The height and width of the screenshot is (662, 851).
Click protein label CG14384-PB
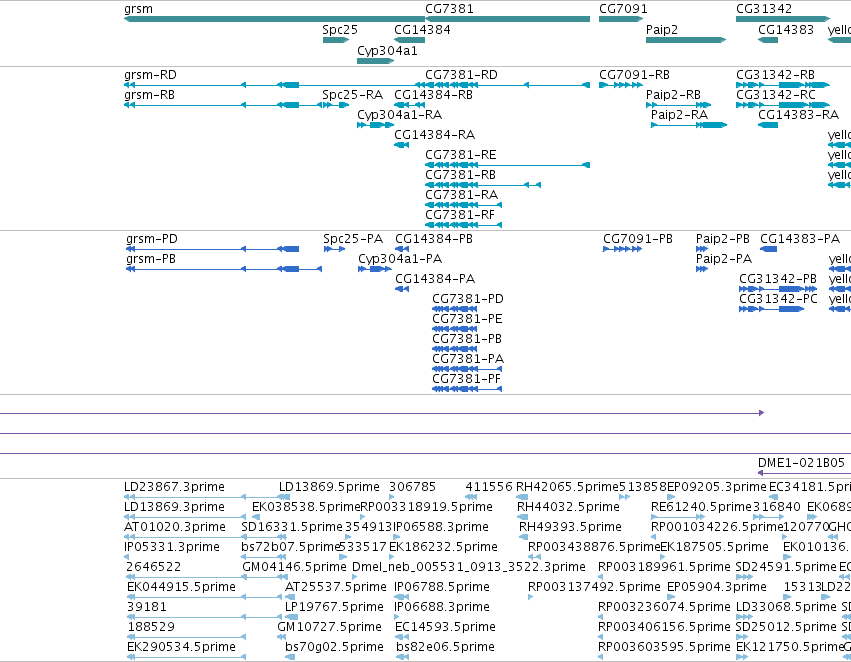[434, 239]
